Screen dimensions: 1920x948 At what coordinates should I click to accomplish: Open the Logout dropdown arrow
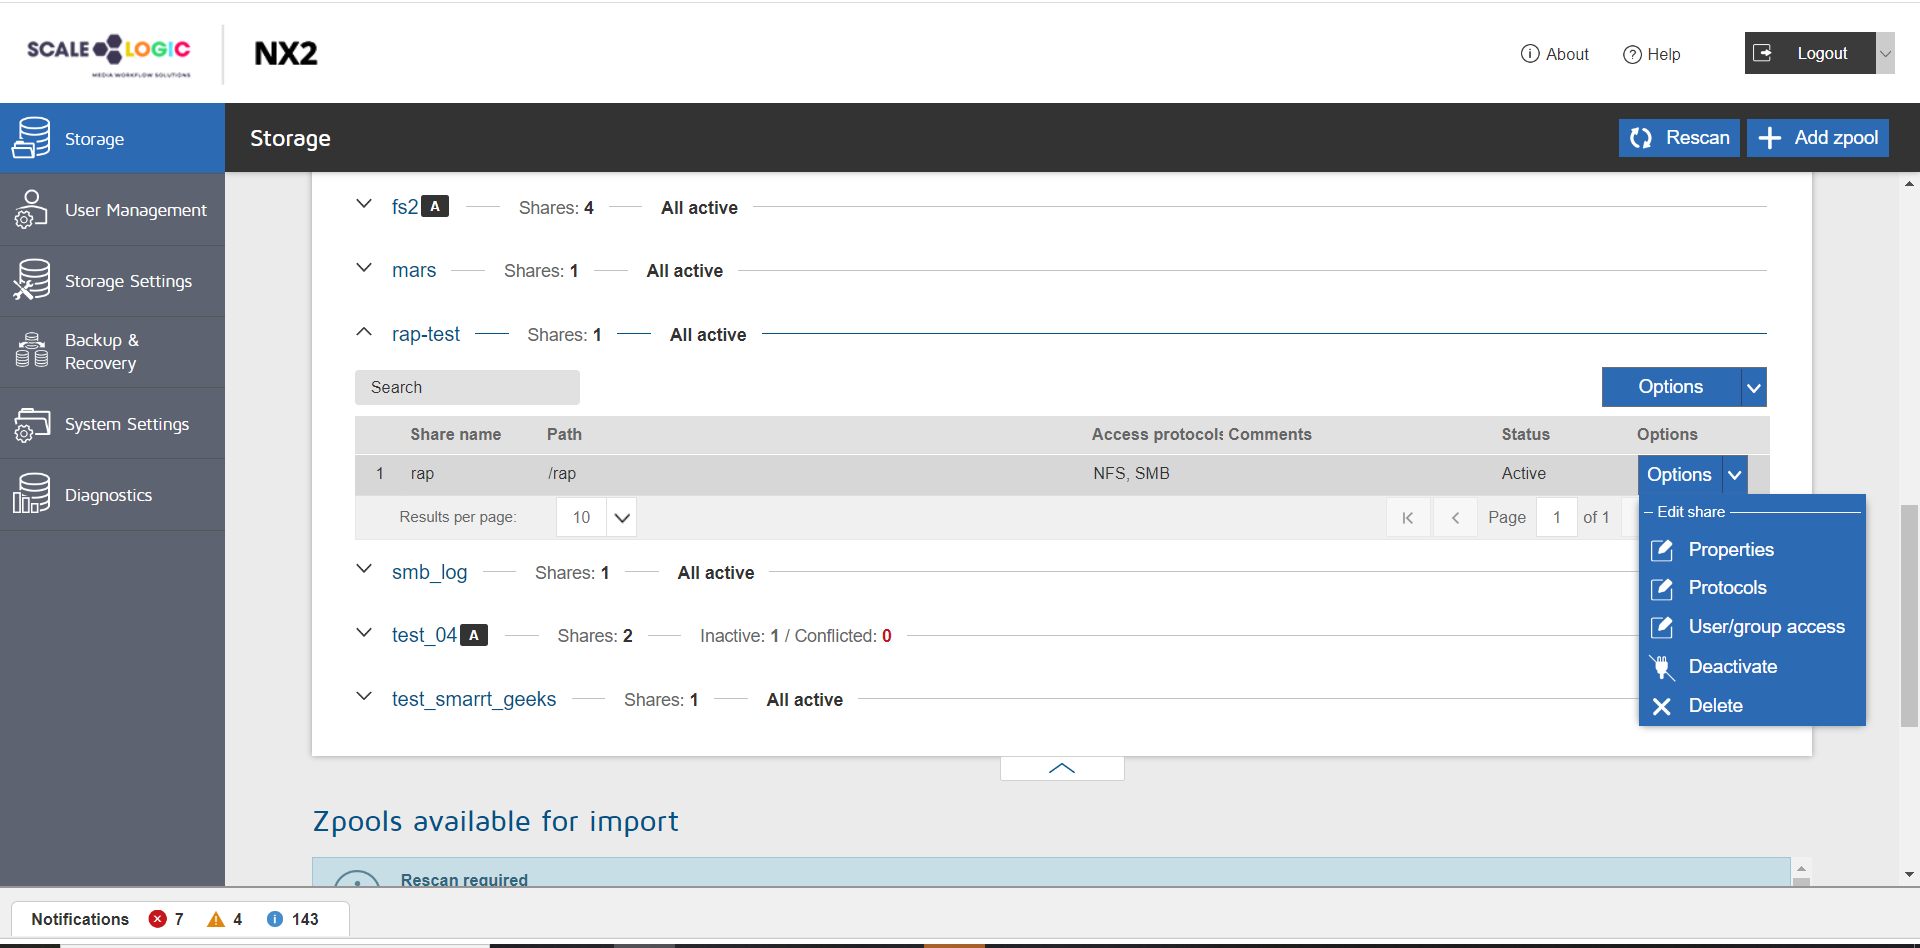1885,53
